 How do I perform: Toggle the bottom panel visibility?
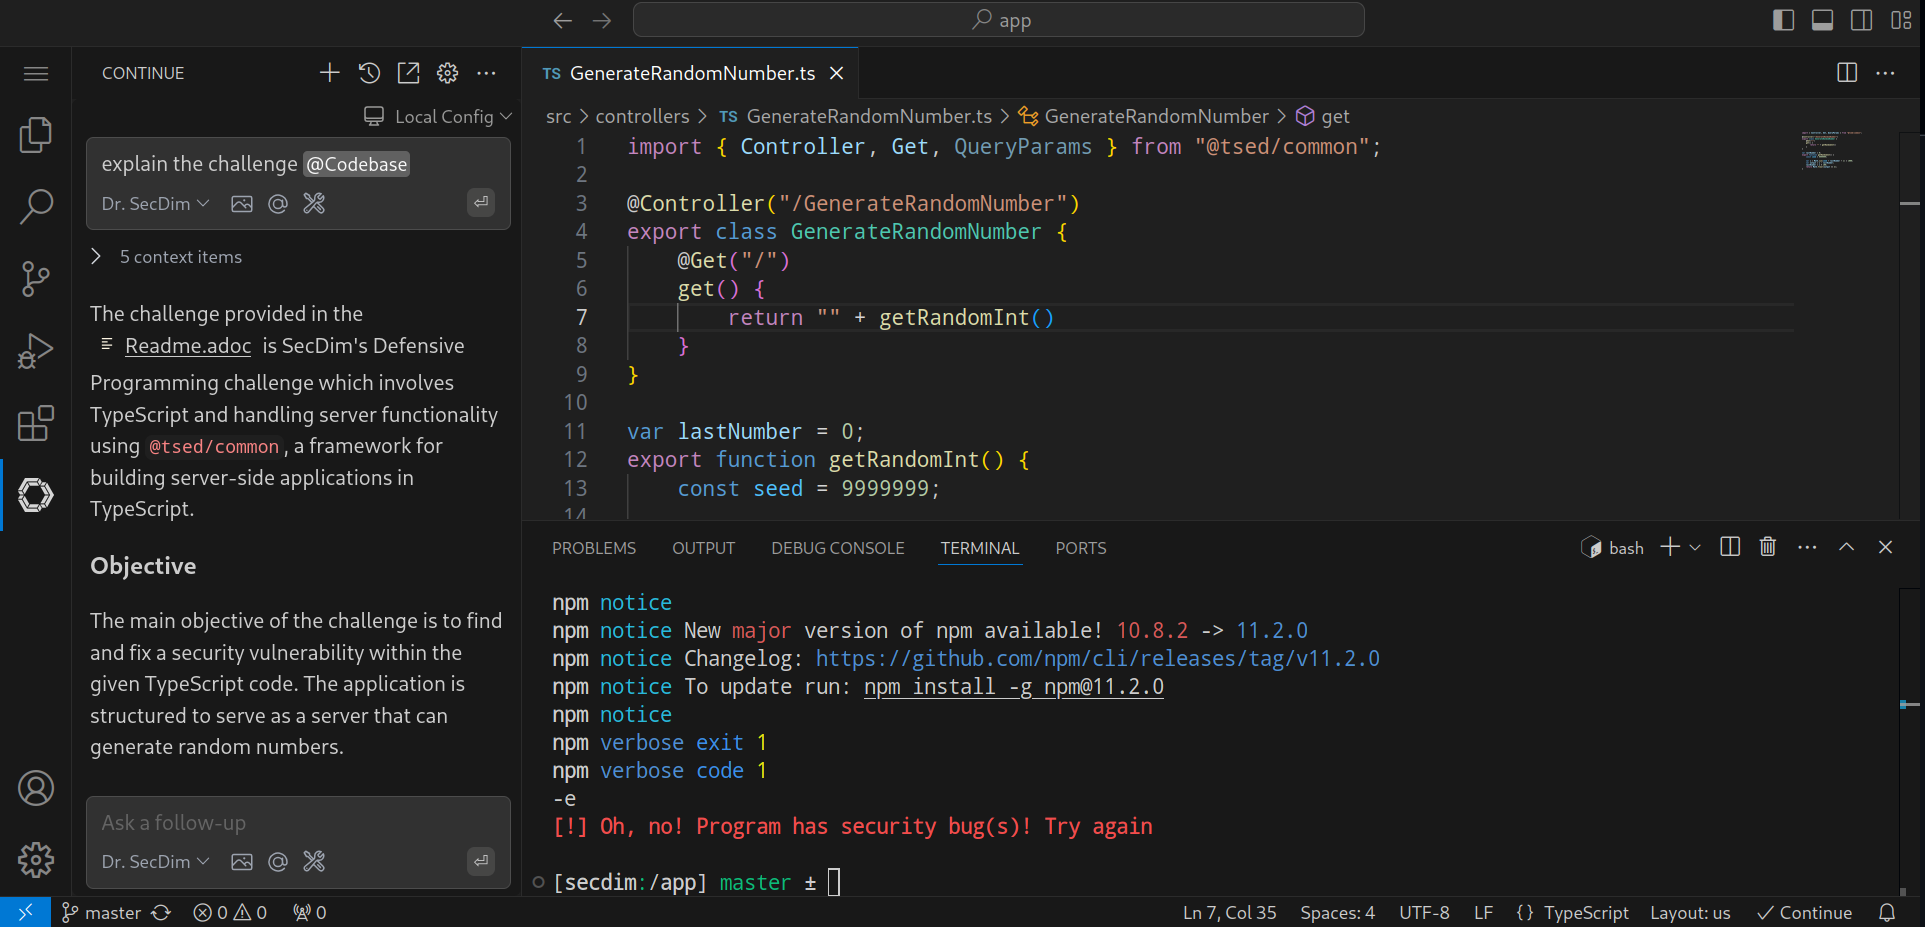point(1822,20)
